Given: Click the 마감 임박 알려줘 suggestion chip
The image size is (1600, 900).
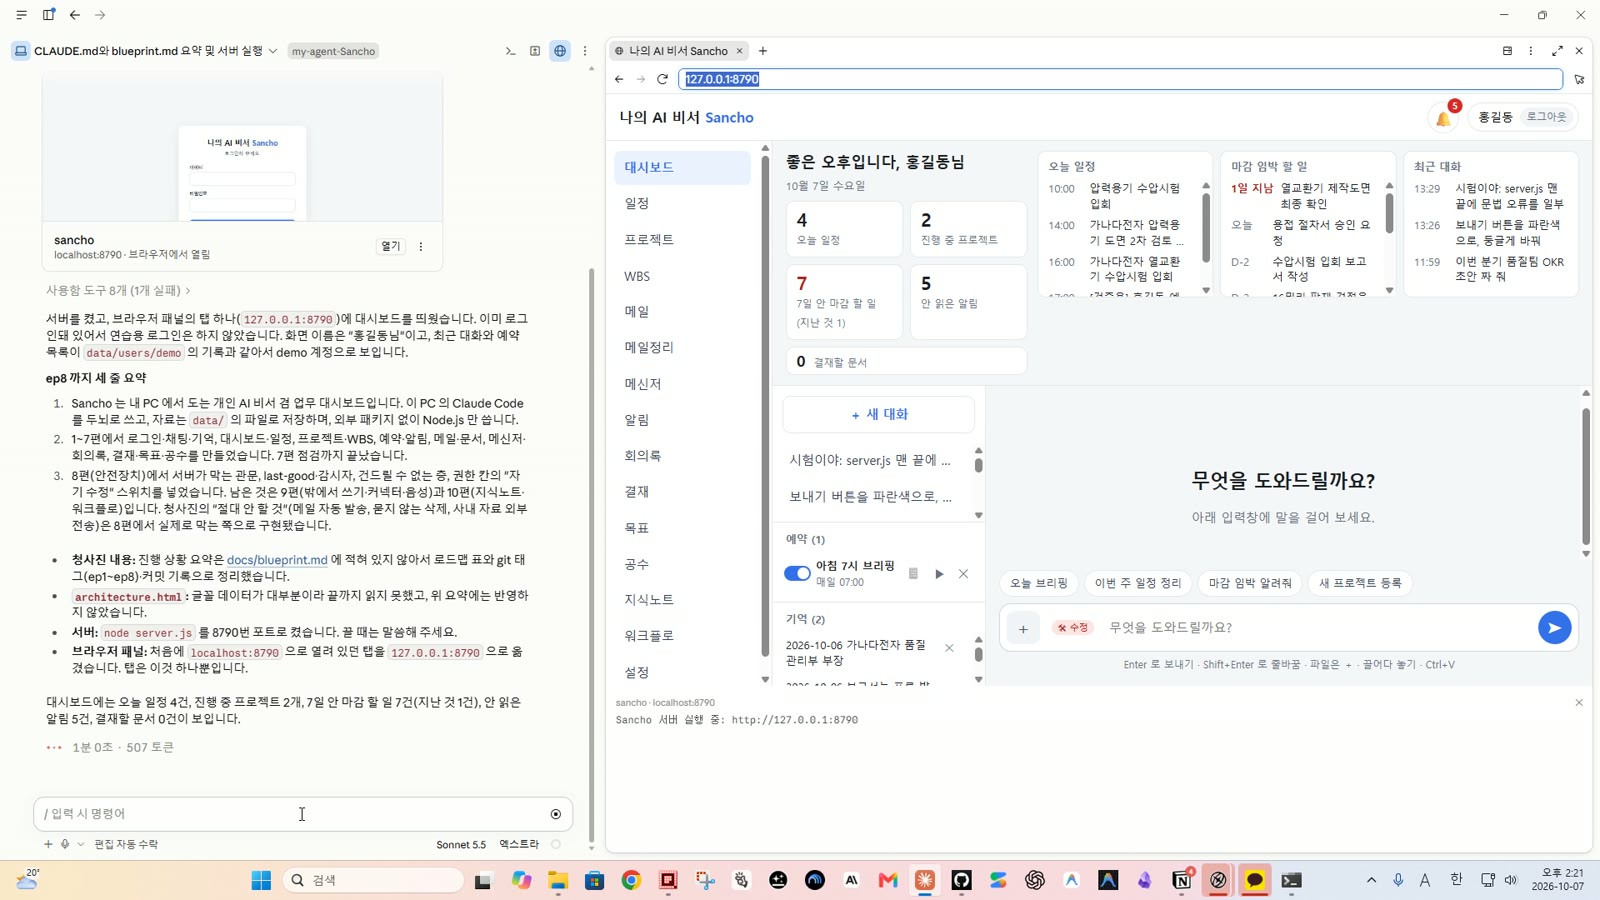Looking at the screenshot, I should (1250, 583).
